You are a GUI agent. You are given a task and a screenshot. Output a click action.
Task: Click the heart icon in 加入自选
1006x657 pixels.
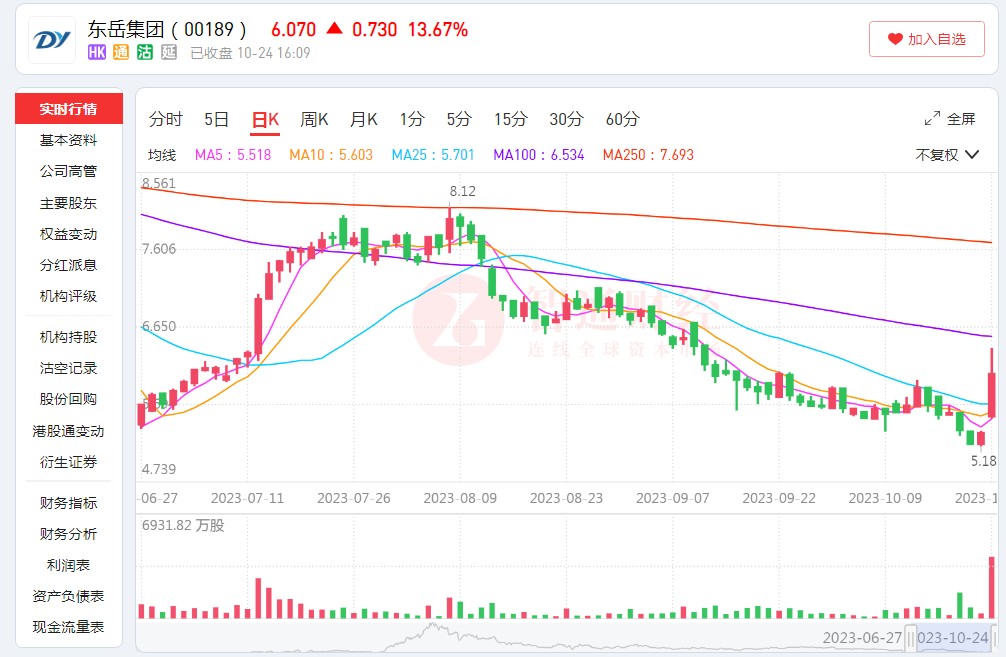tap(895, 39)
